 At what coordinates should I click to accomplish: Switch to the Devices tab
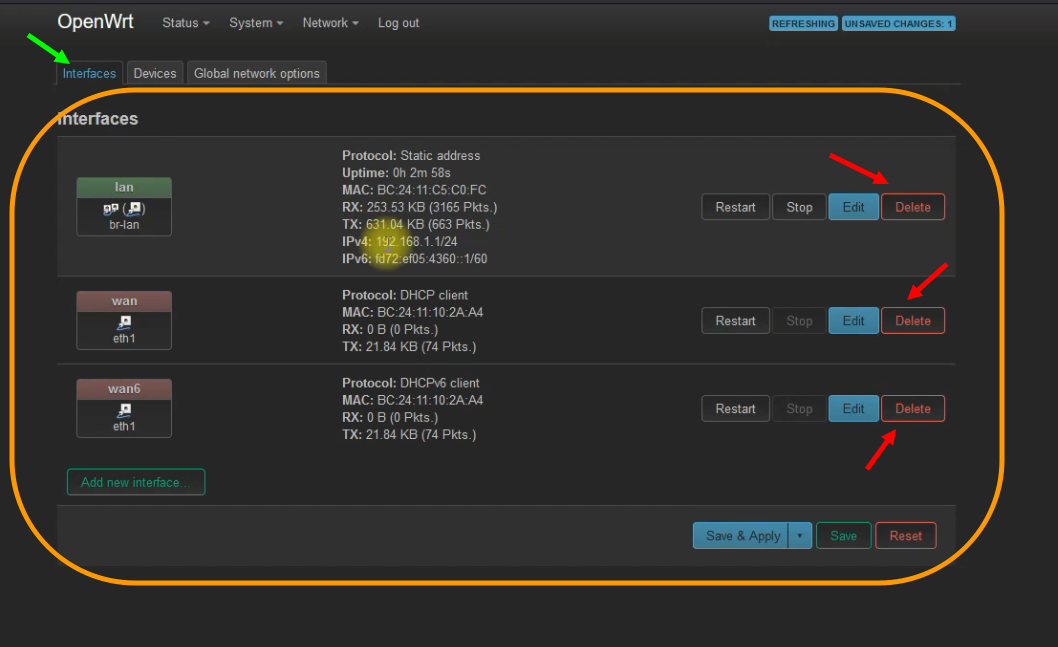(155, 73)
